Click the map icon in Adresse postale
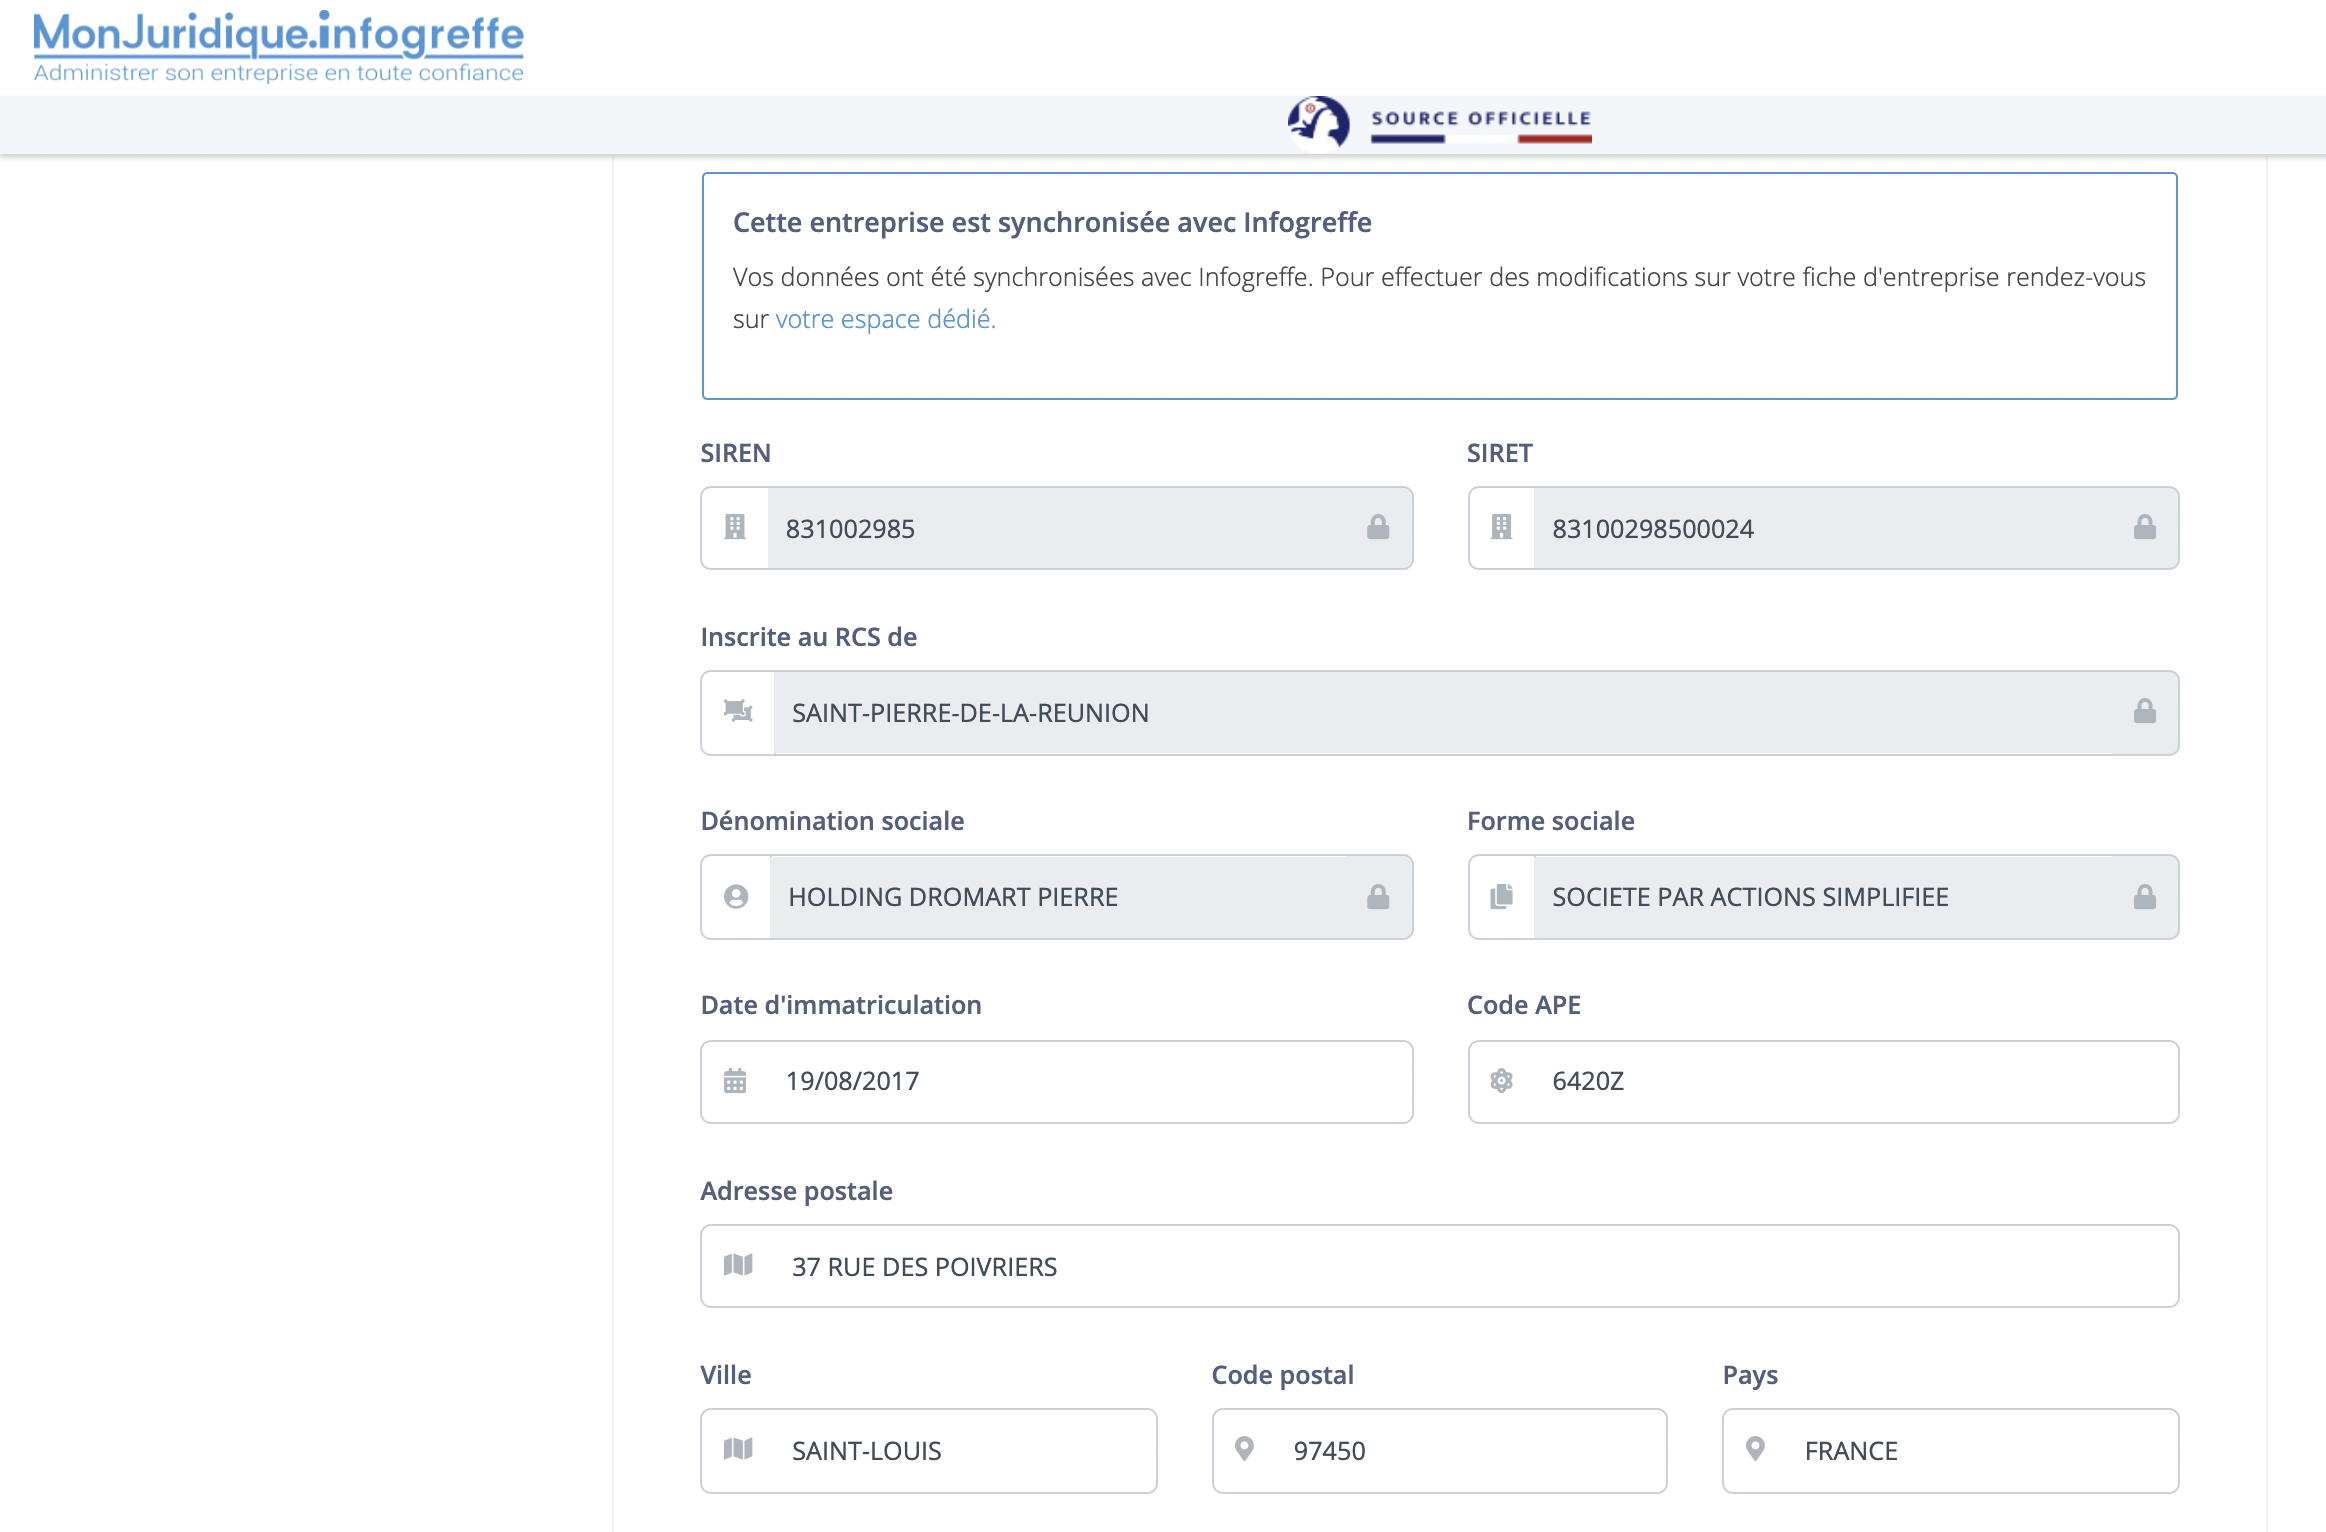Viewport: 2326px width, 1532px height. pyautogui.click(x=738, y=1265)
